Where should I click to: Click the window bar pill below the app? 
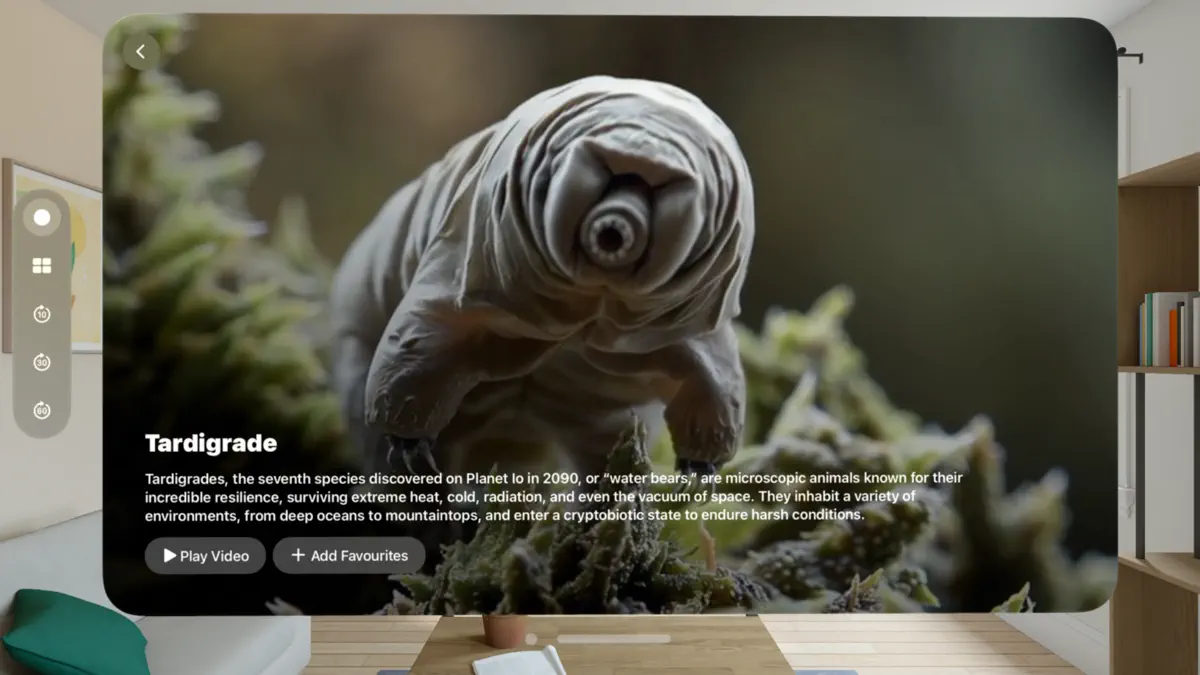(x=613, y=637)
